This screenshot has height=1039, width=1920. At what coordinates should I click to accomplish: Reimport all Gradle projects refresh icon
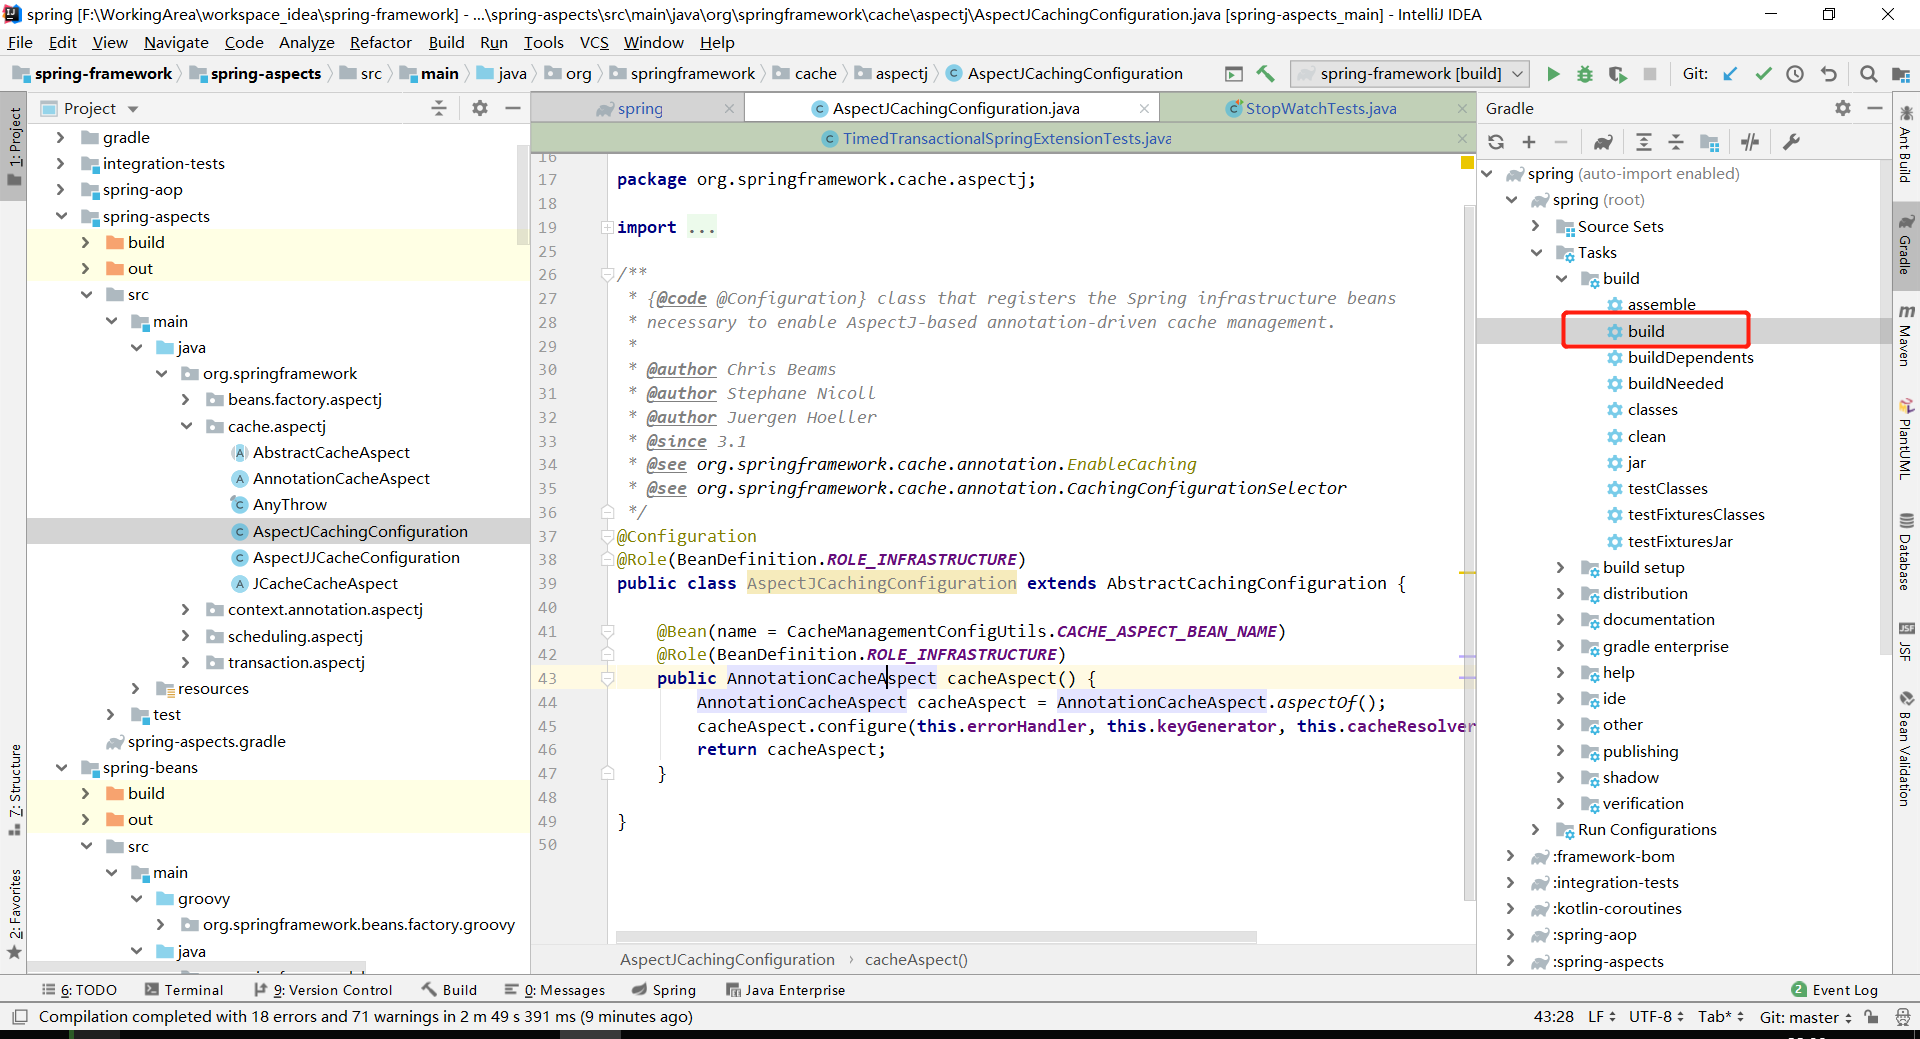tap(1496, 142)
